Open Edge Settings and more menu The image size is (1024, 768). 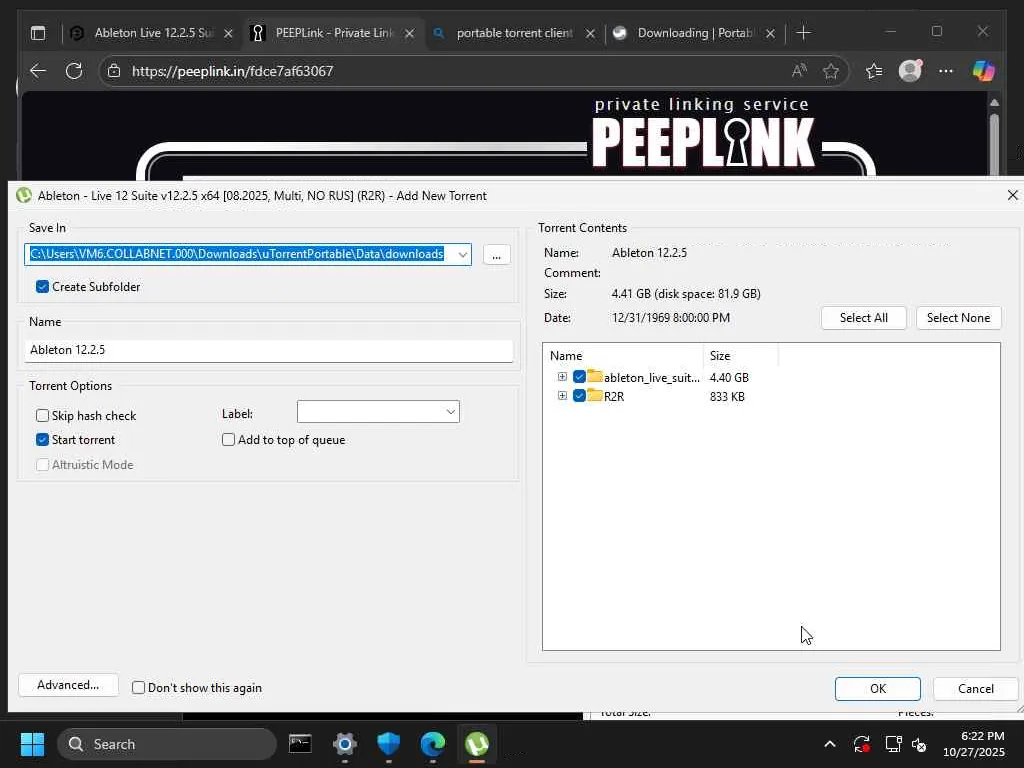coord(946,71)
